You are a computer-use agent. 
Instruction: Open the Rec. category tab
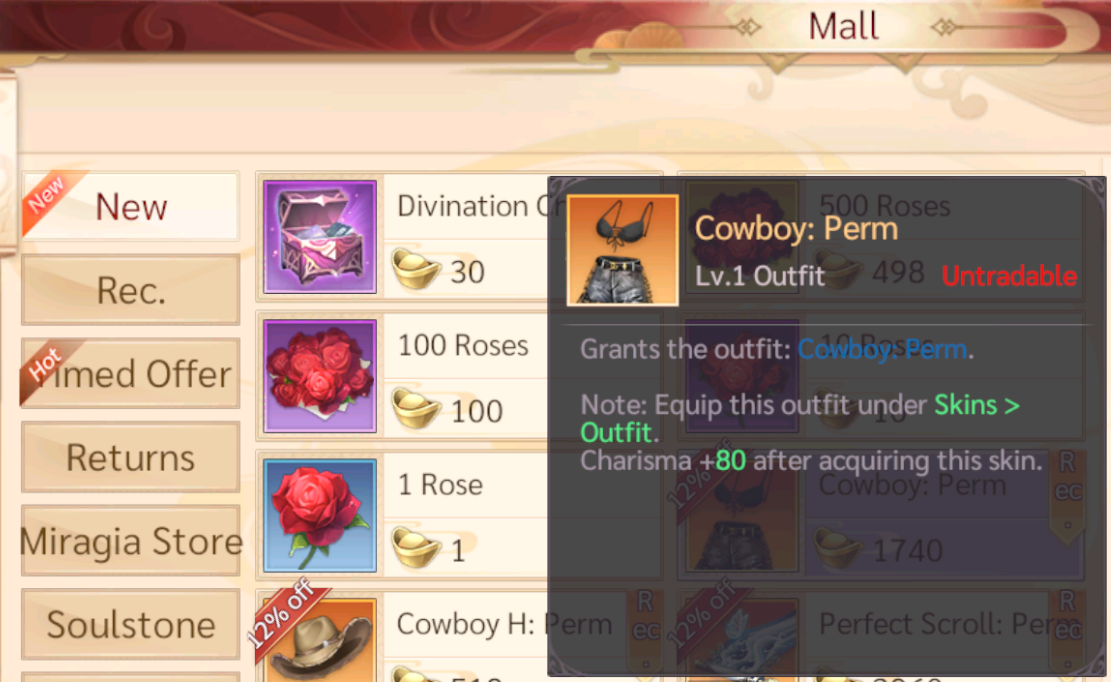click(130, 290)
